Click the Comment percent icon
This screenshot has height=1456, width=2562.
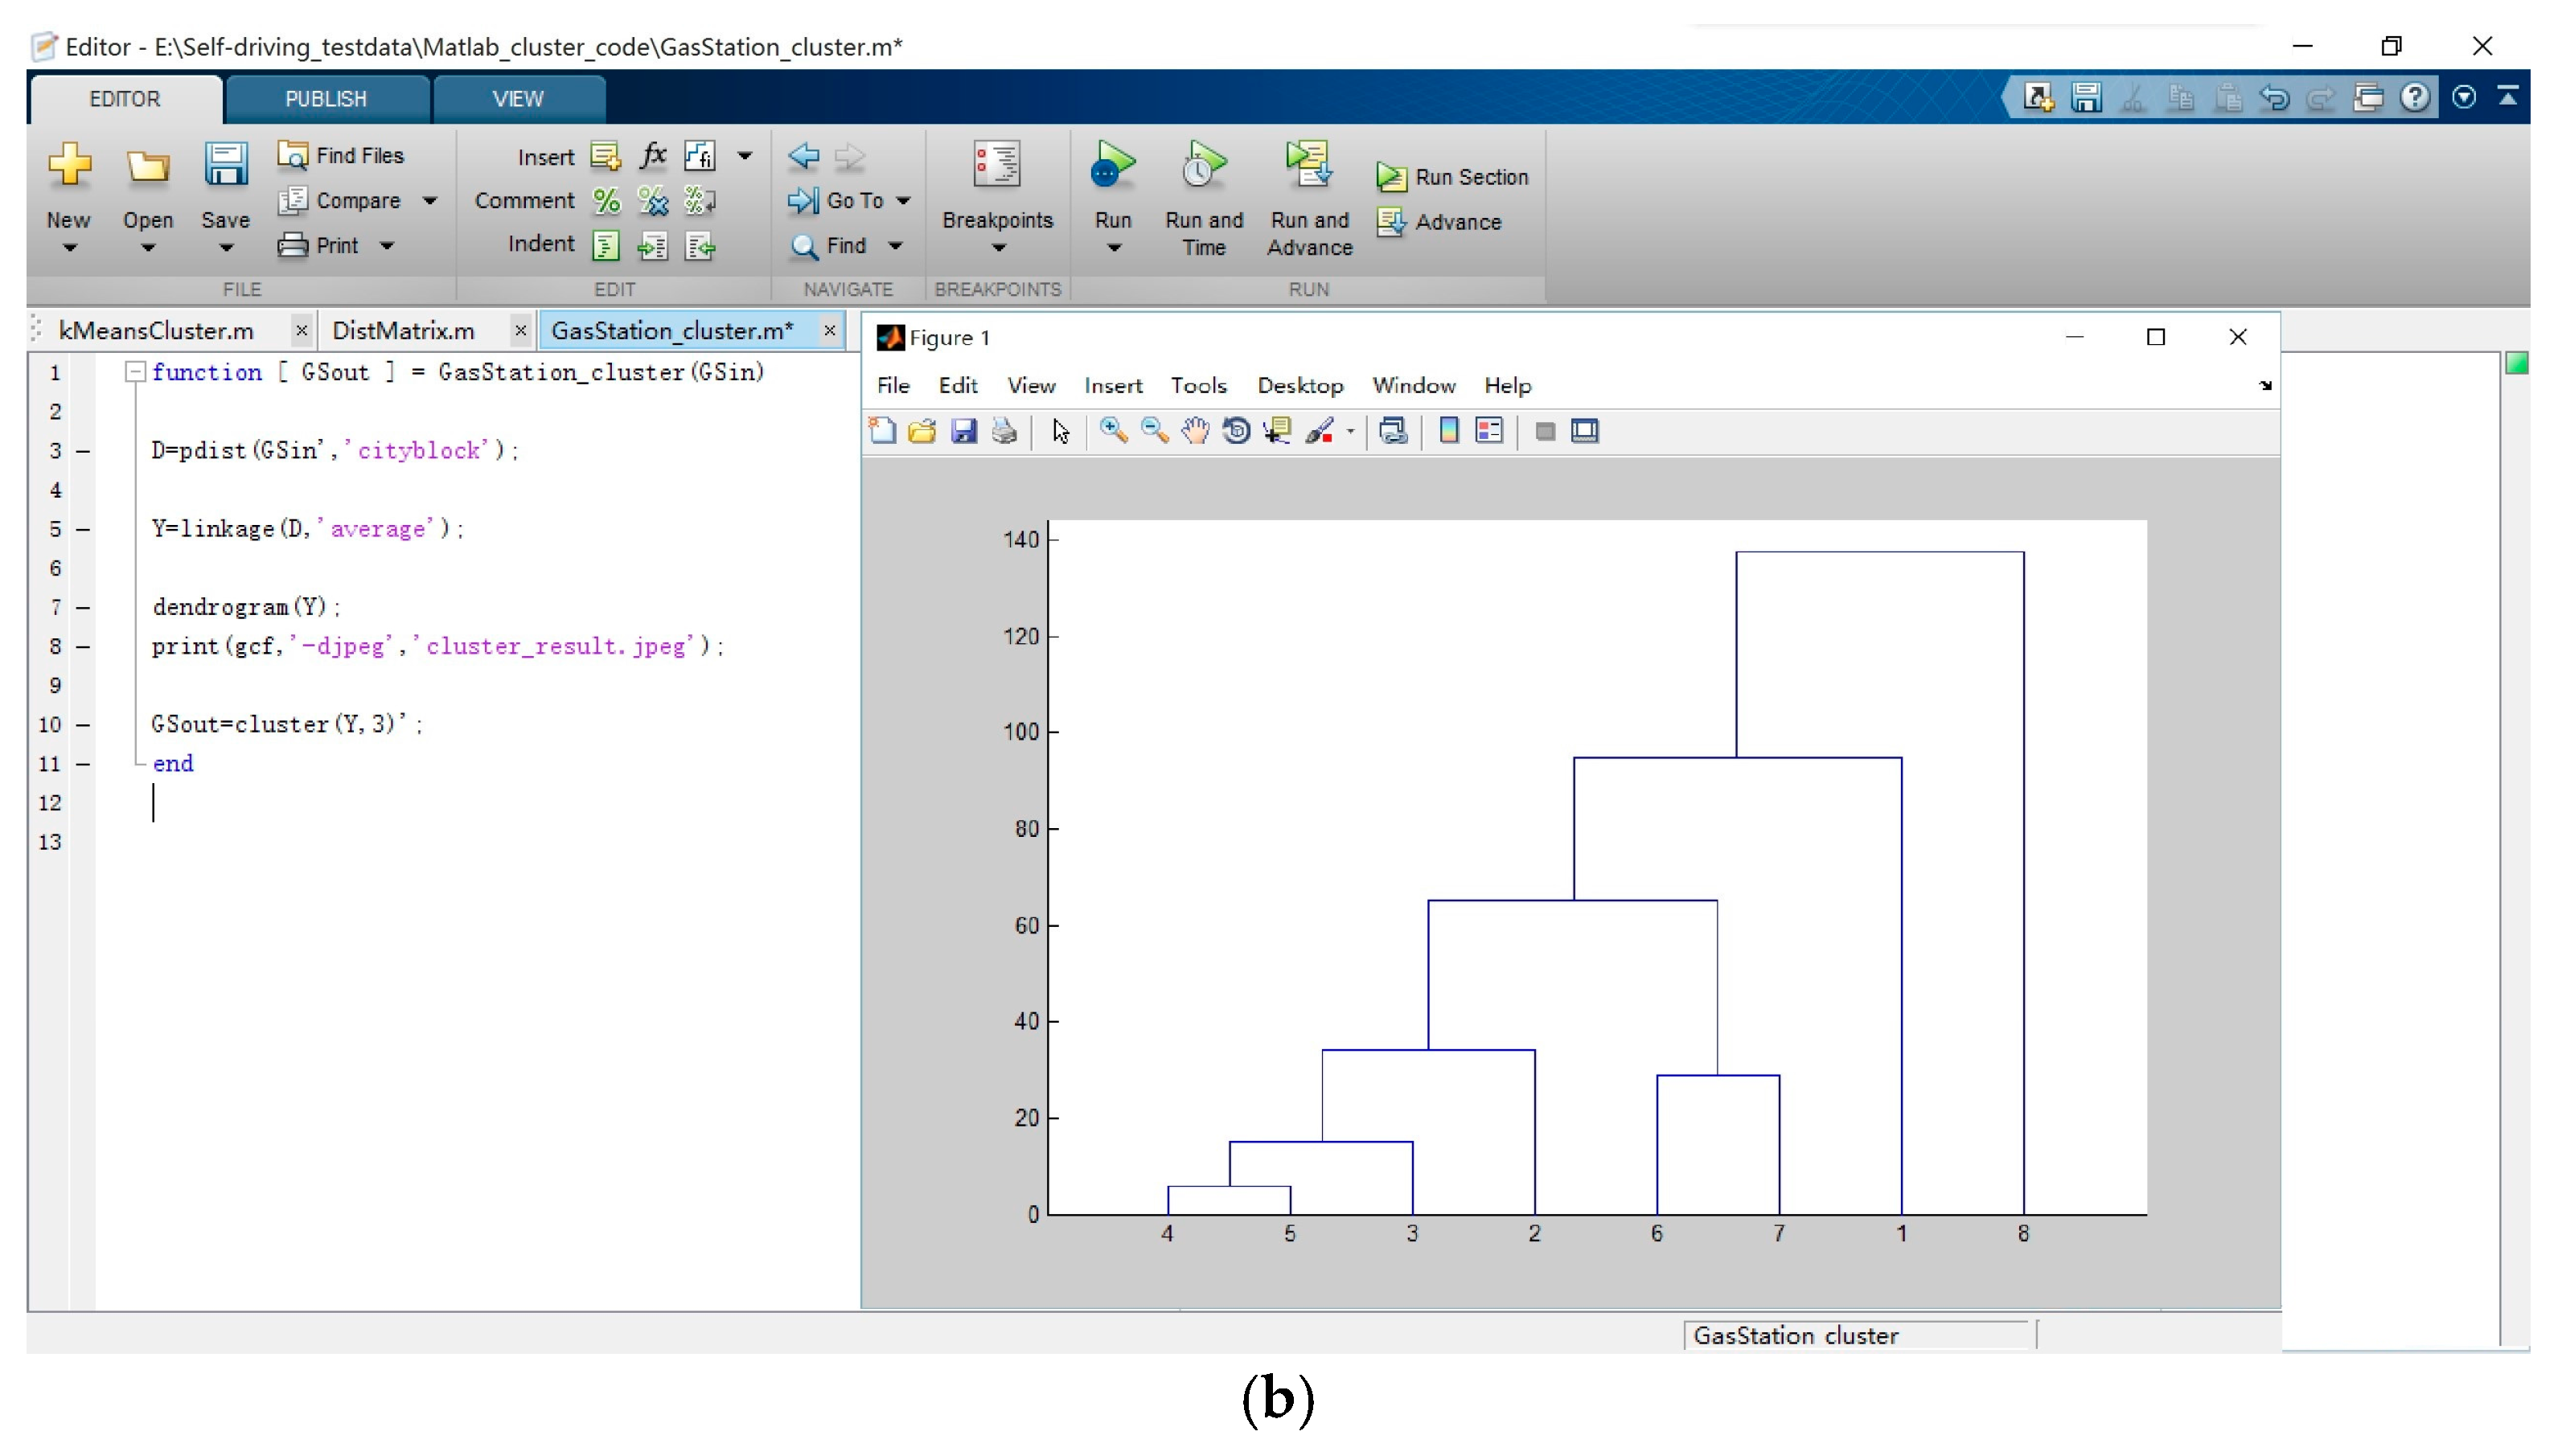[x=606, y=201]
